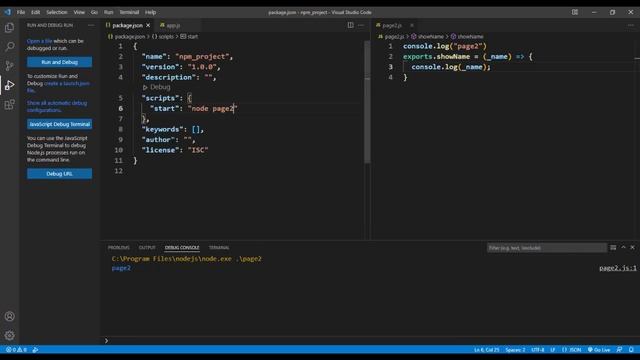Viewport: 640px width, 360px height.
Task: Click the feedback icon in status bar
Action: (620, 350)
